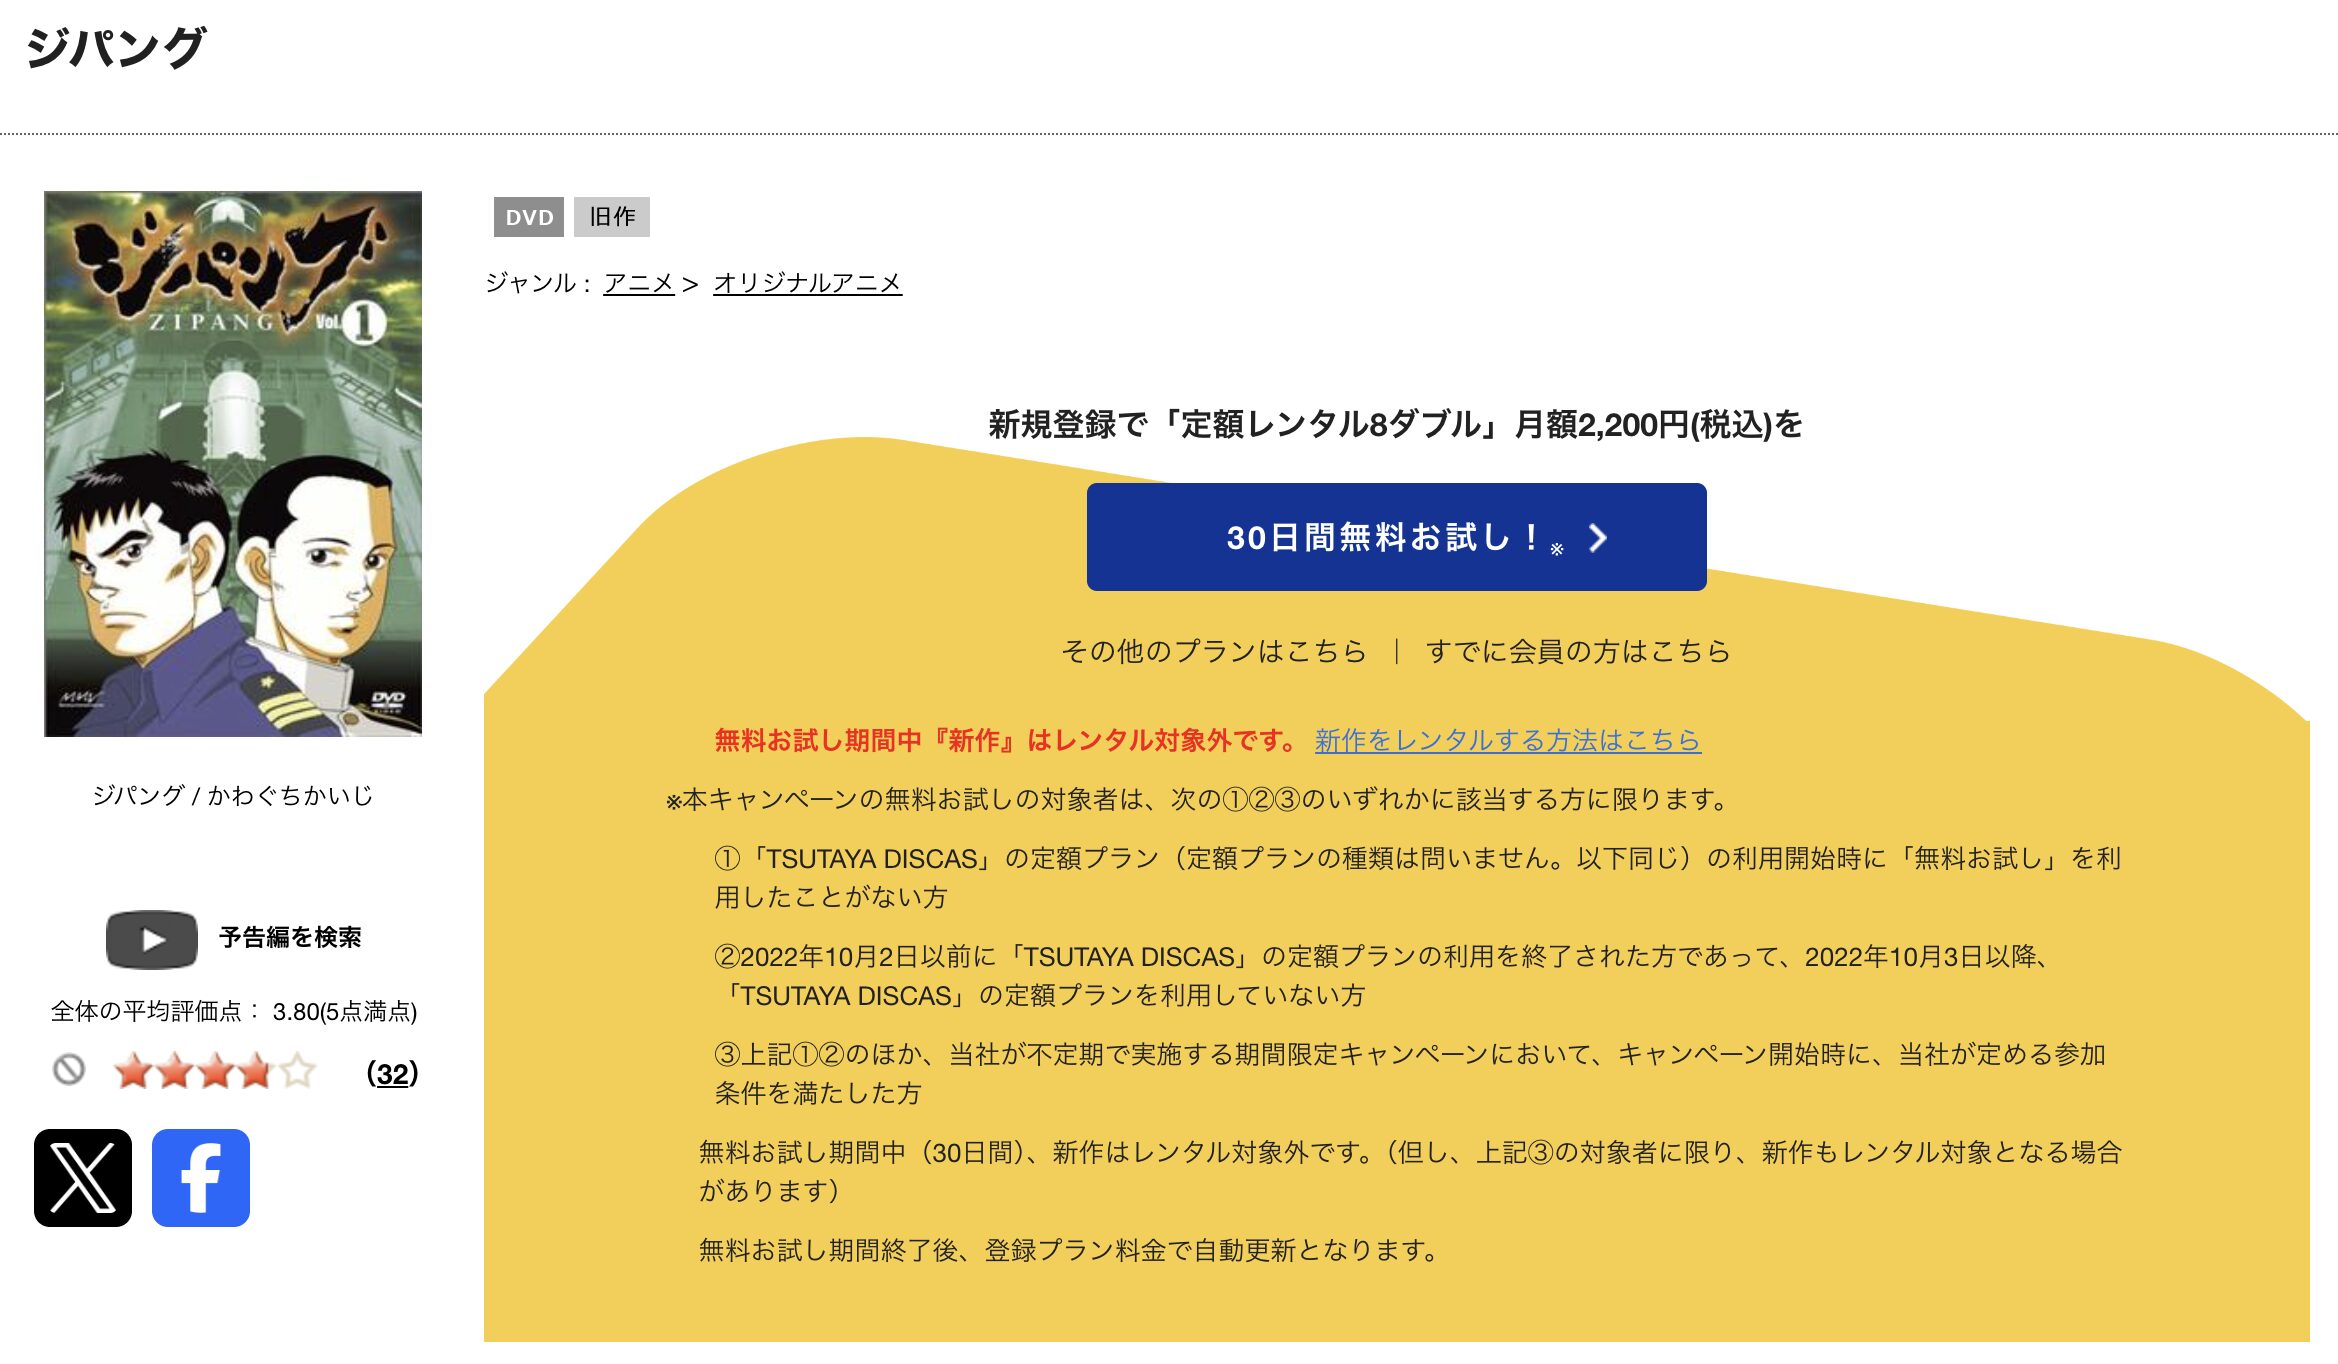The width and height of the screenshot is (2338, 1364).
Task: Click the ジパング / かわぐちかいじ caption
Action: (233, 795)
